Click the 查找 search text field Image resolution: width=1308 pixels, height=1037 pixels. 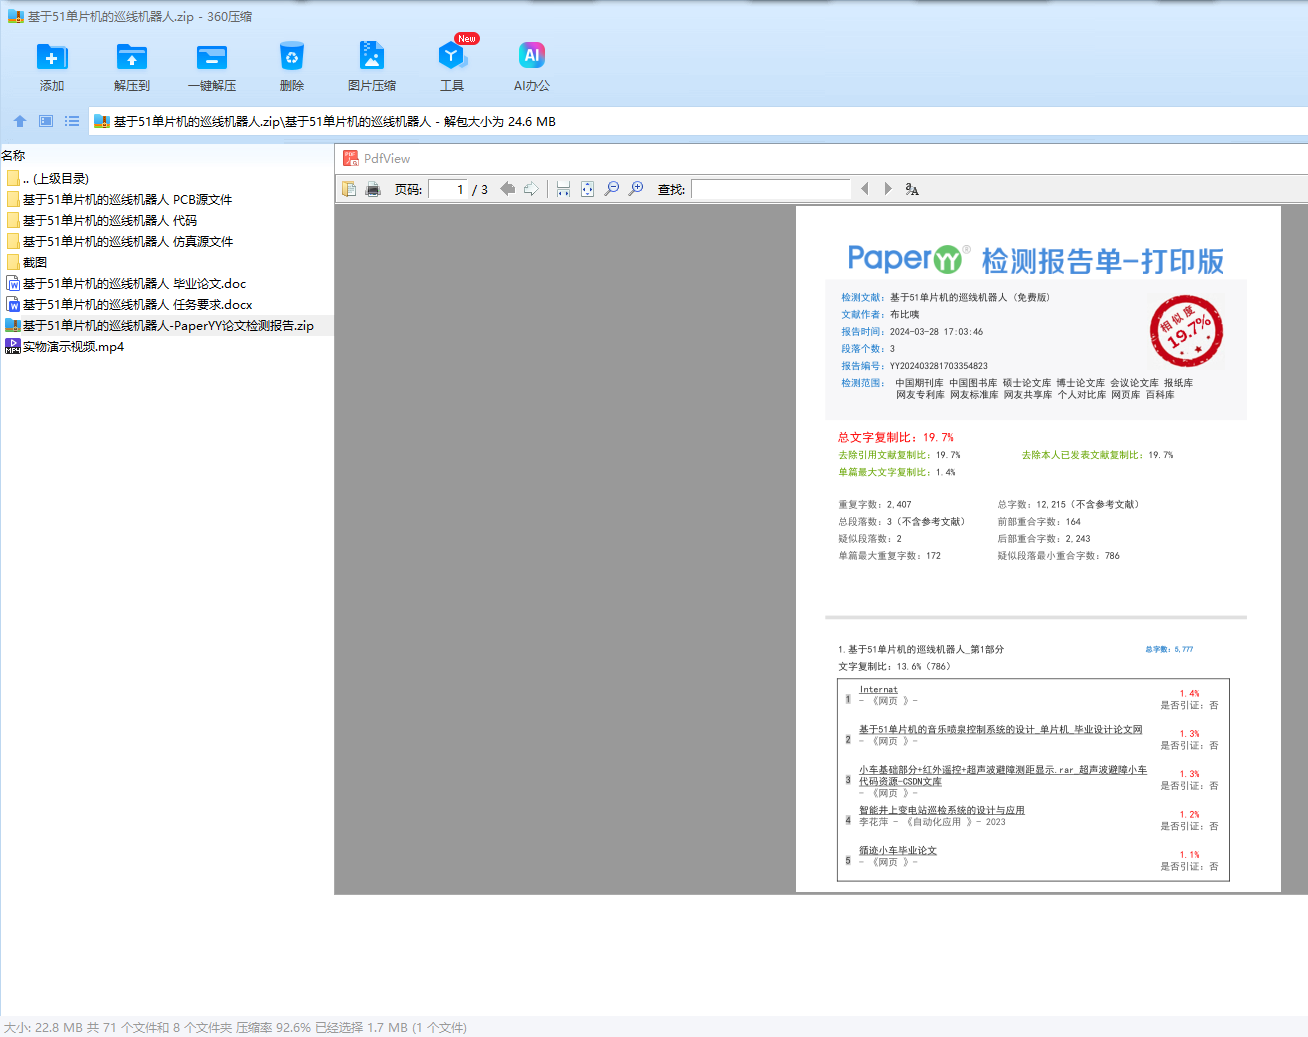(771, 189)
